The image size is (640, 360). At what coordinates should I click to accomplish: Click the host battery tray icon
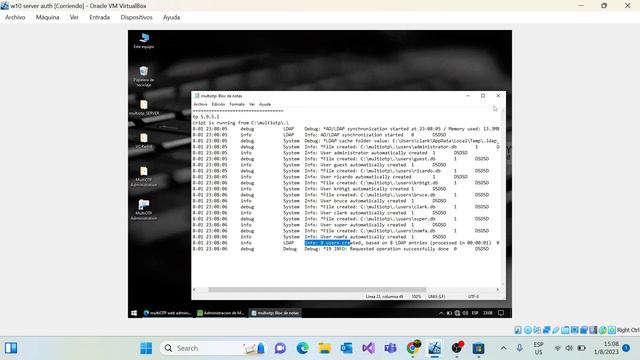point(582,348)
